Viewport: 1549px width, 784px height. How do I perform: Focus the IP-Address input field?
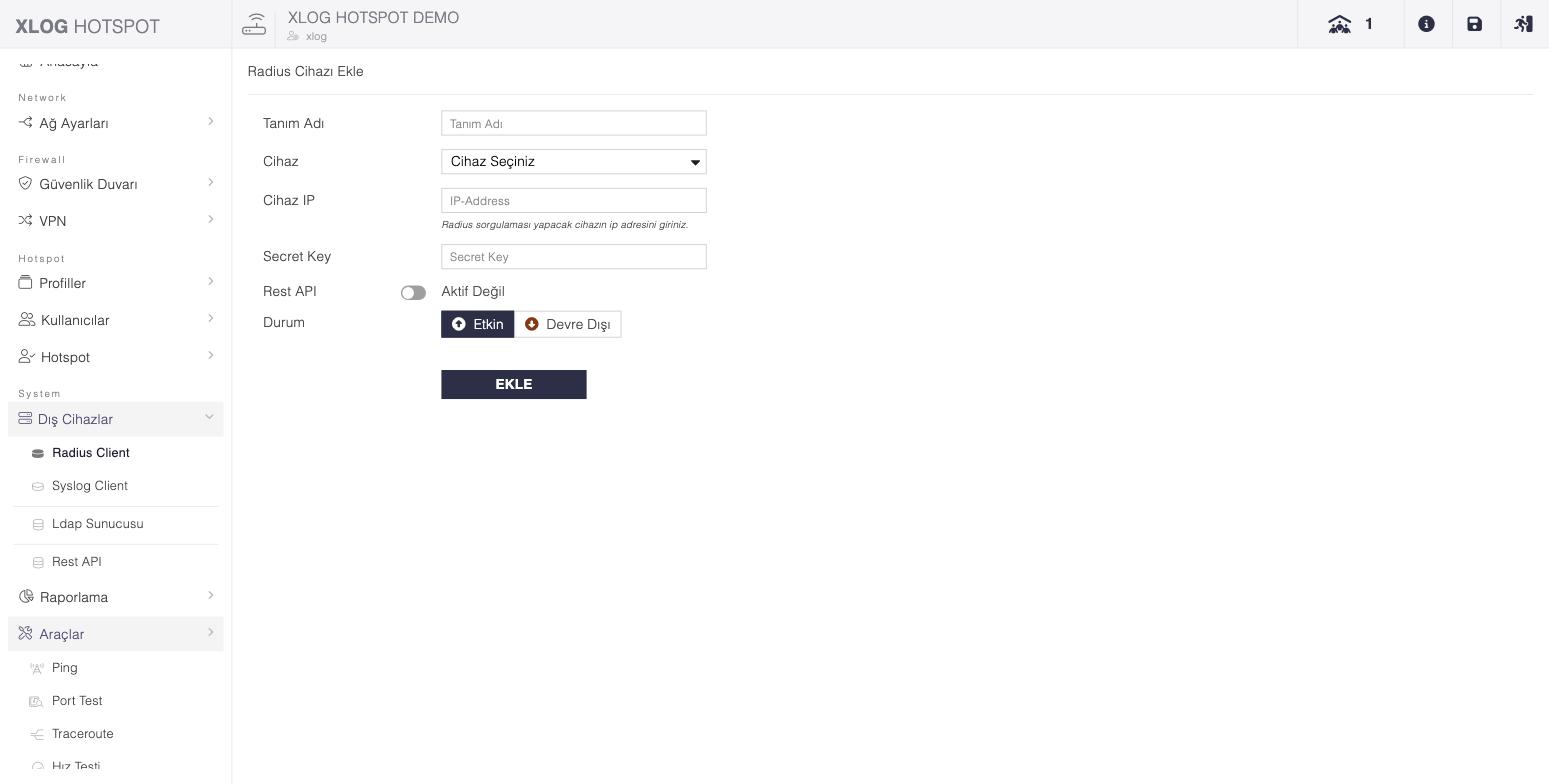(x=574, y=200)
